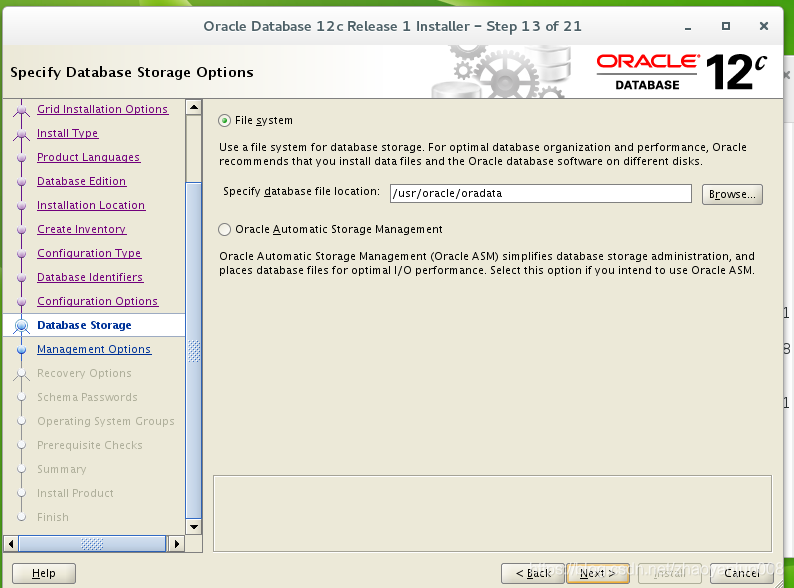Select the File system radio button
Viewport: 794px width, 588px height.
pos(224,121)
